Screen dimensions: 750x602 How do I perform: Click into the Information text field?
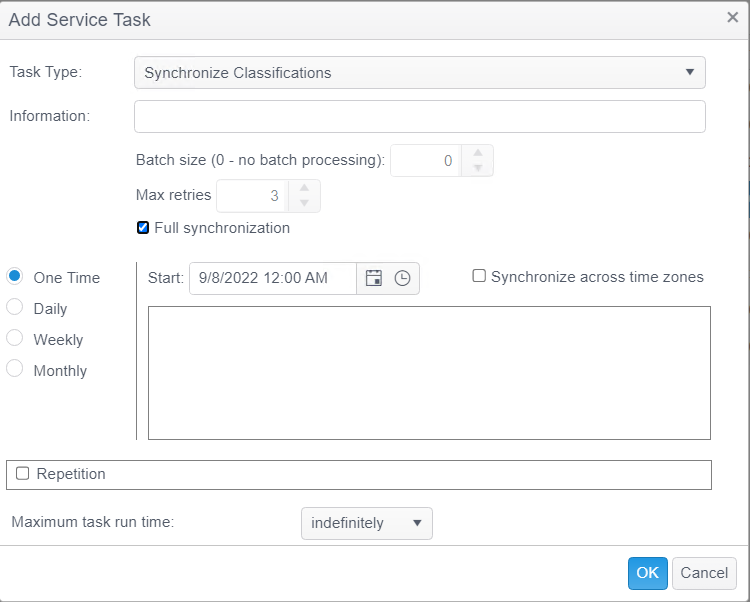pyautogui.click(x=419, y=116)
